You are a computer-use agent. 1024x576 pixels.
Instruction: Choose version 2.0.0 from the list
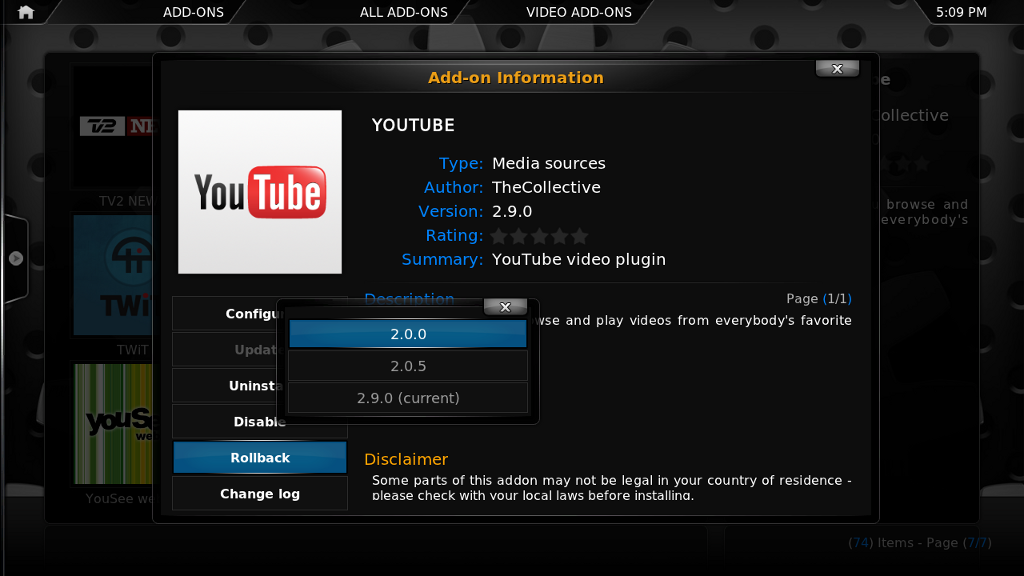click(408, 334)
